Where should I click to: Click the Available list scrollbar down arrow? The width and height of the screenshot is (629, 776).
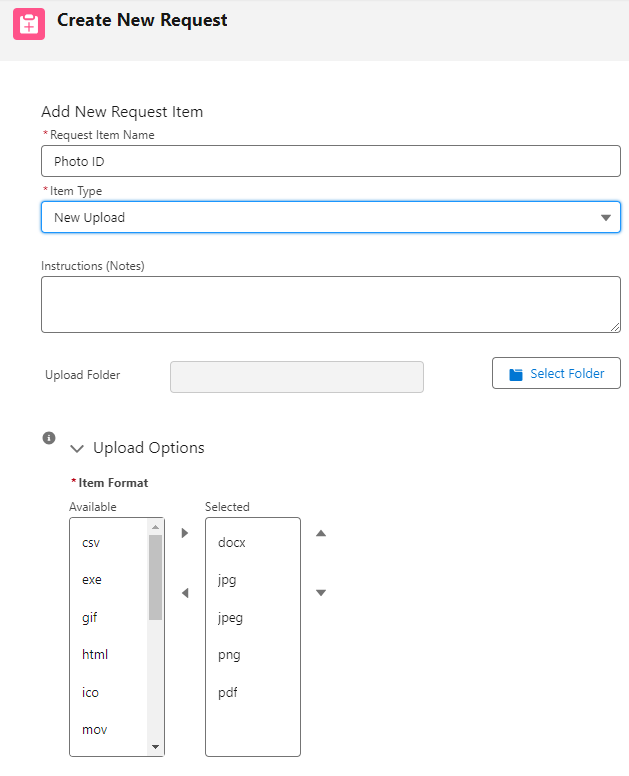(155, 747)
